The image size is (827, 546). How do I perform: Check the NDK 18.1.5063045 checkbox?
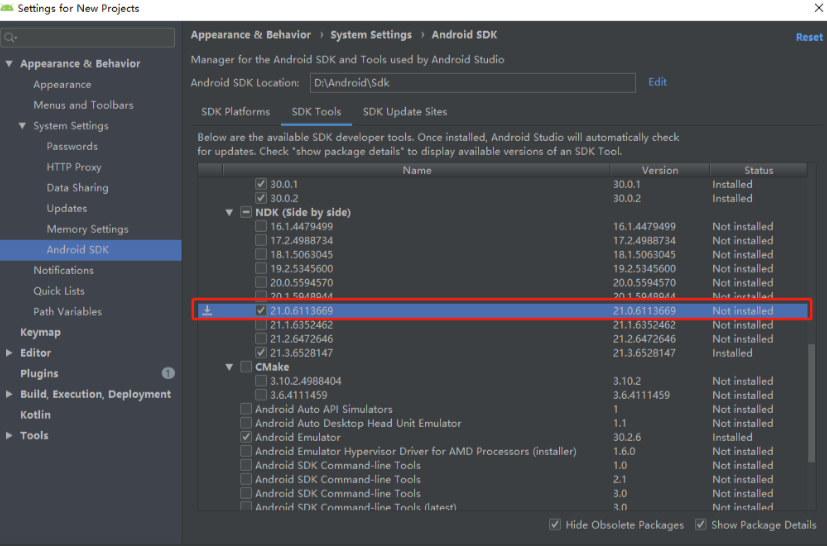(261, 254)
